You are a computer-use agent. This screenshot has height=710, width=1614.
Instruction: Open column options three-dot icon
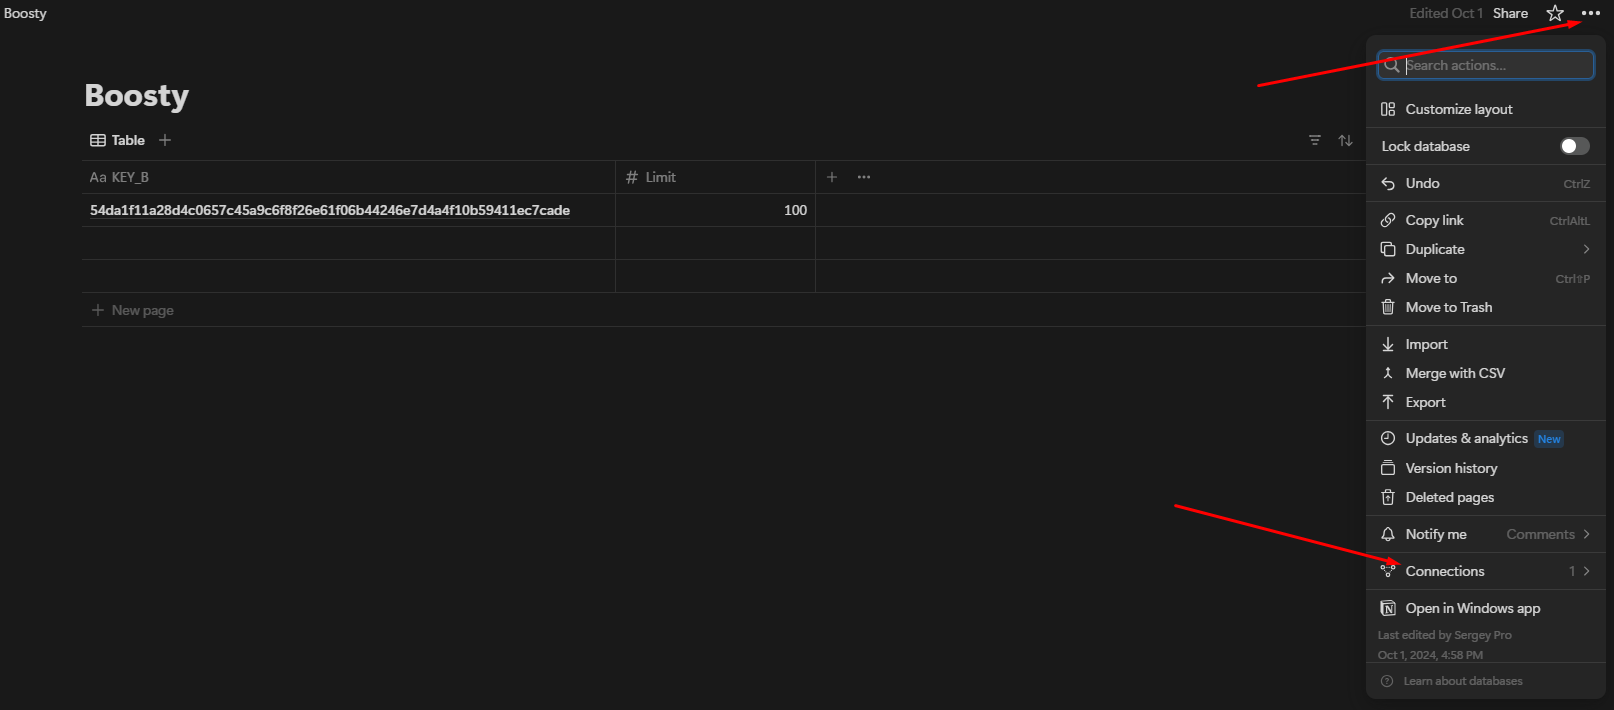[x=864, y=177]
